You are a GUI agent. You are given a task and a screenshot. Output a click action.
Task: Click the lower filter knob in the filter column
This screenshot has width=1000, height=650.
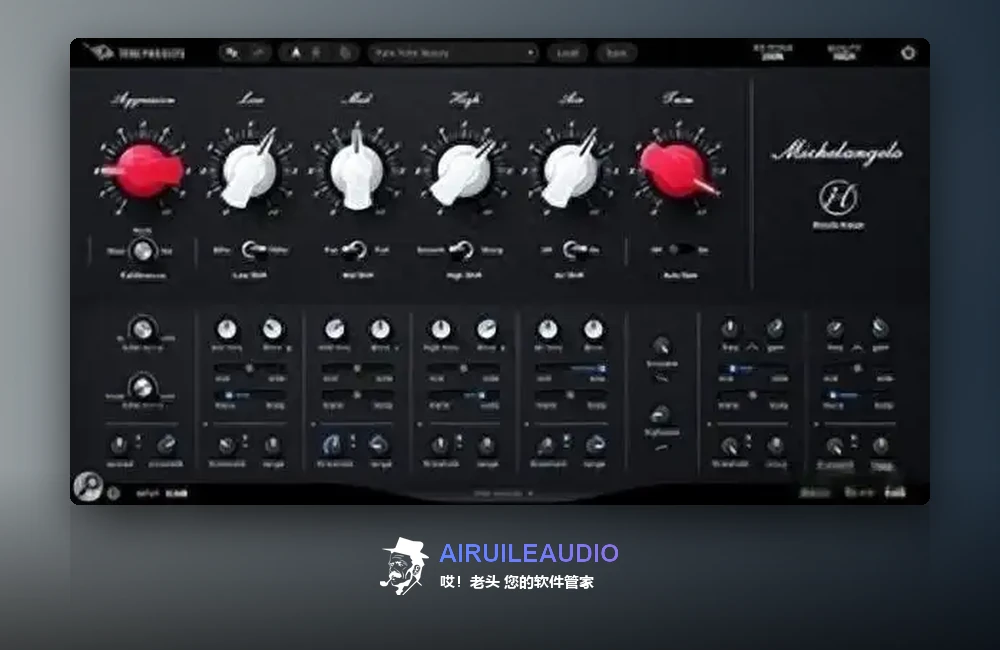pyautogui.click(x=661, y=415)
